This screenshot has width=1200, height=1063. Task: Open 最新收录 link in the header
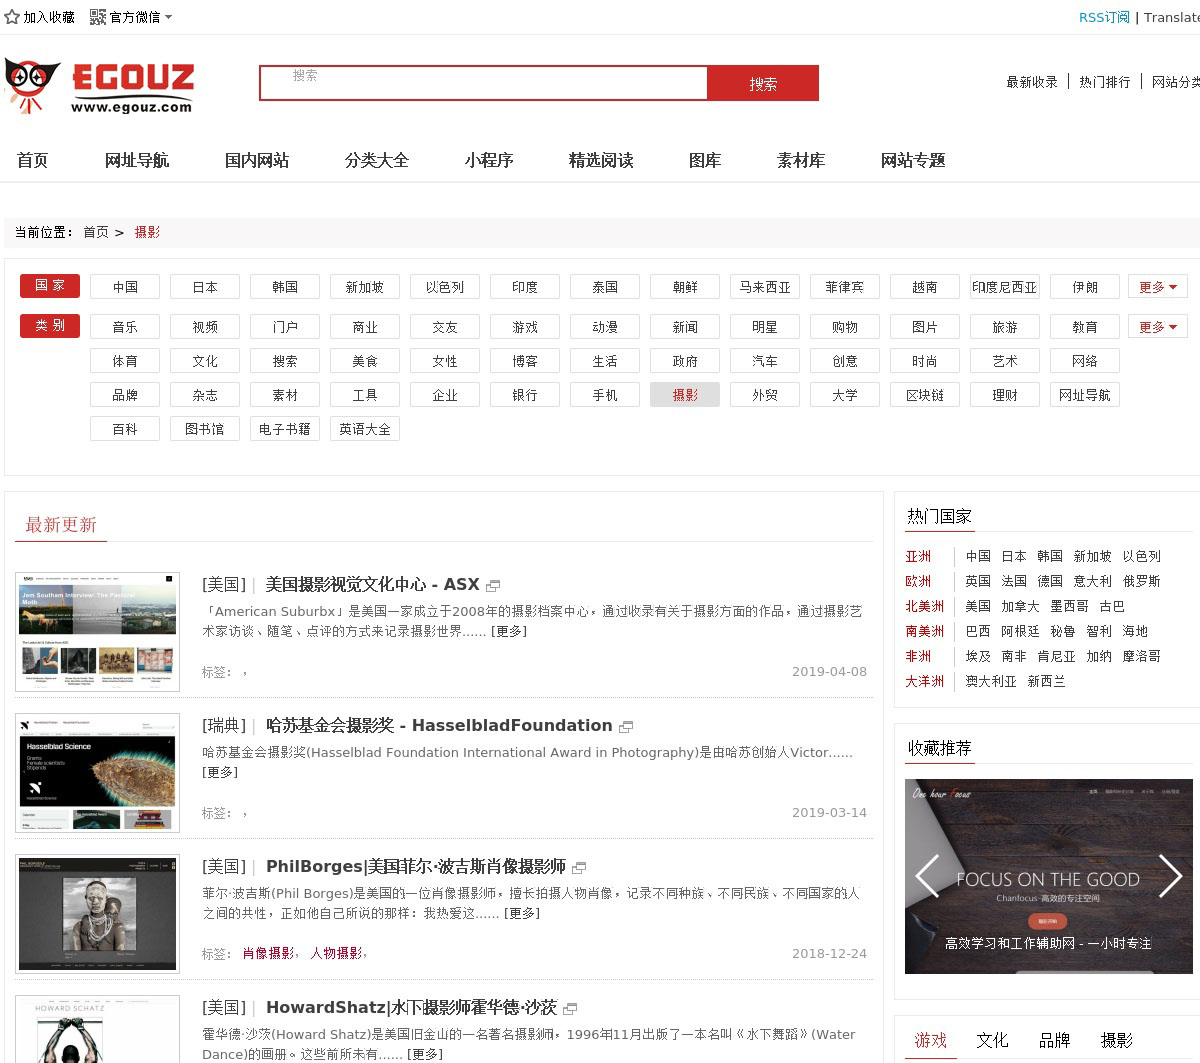pos(1032,82)
